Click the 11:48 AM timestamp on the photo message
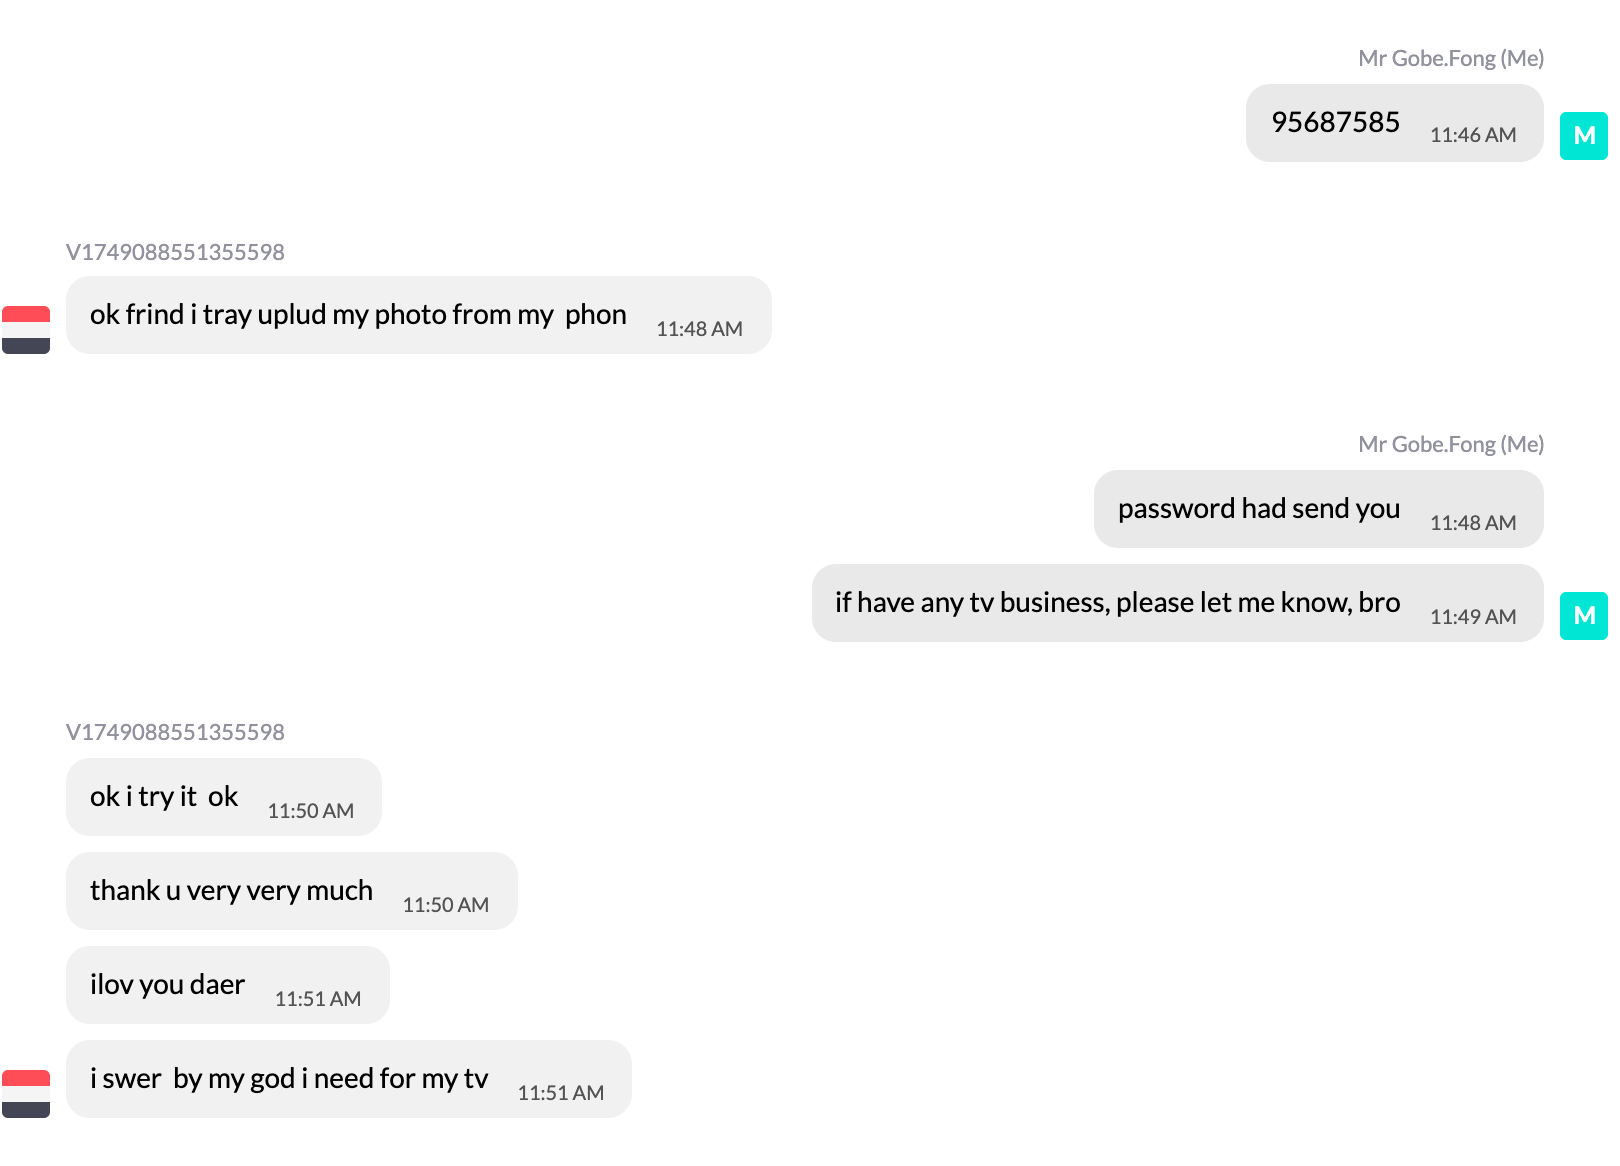The width and height of the screenshot is (1620, 1166). [699, 329]
